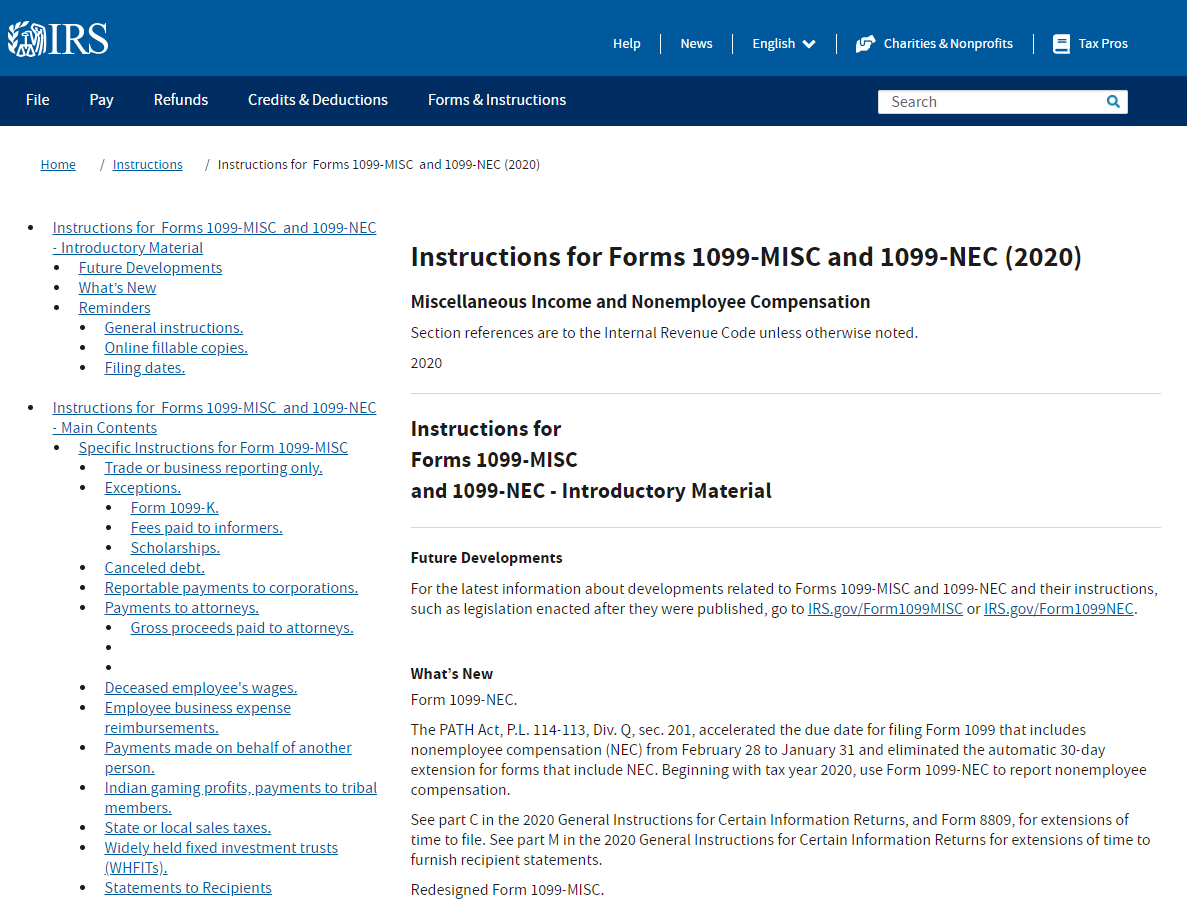Click the IRS logo
The height and width of the screenshot is (900, 1187).
point(58,39)
